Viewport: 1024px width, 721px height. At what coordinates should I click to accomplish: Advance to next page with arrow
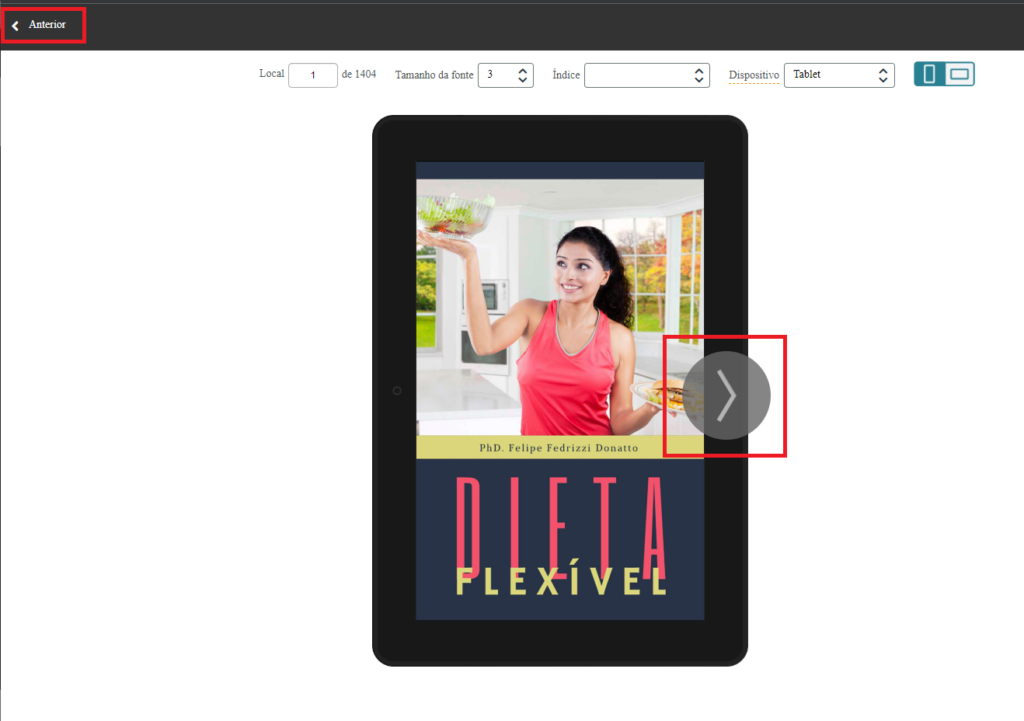727,396
